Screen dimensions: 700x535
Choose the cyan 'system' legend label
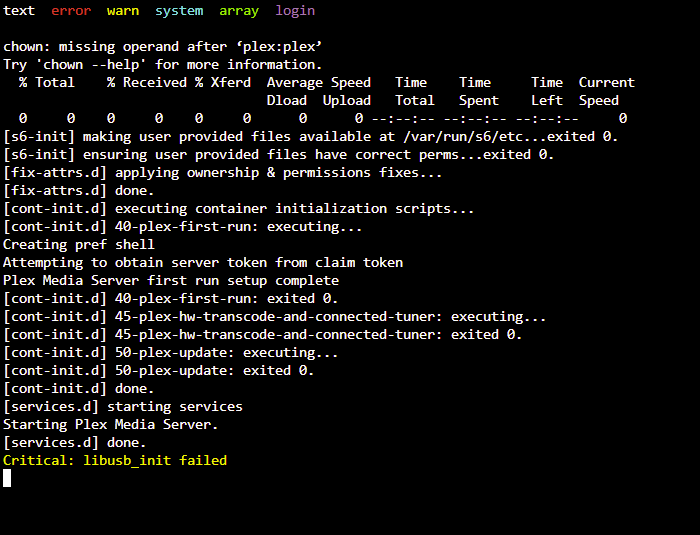(x=179, y=11)
